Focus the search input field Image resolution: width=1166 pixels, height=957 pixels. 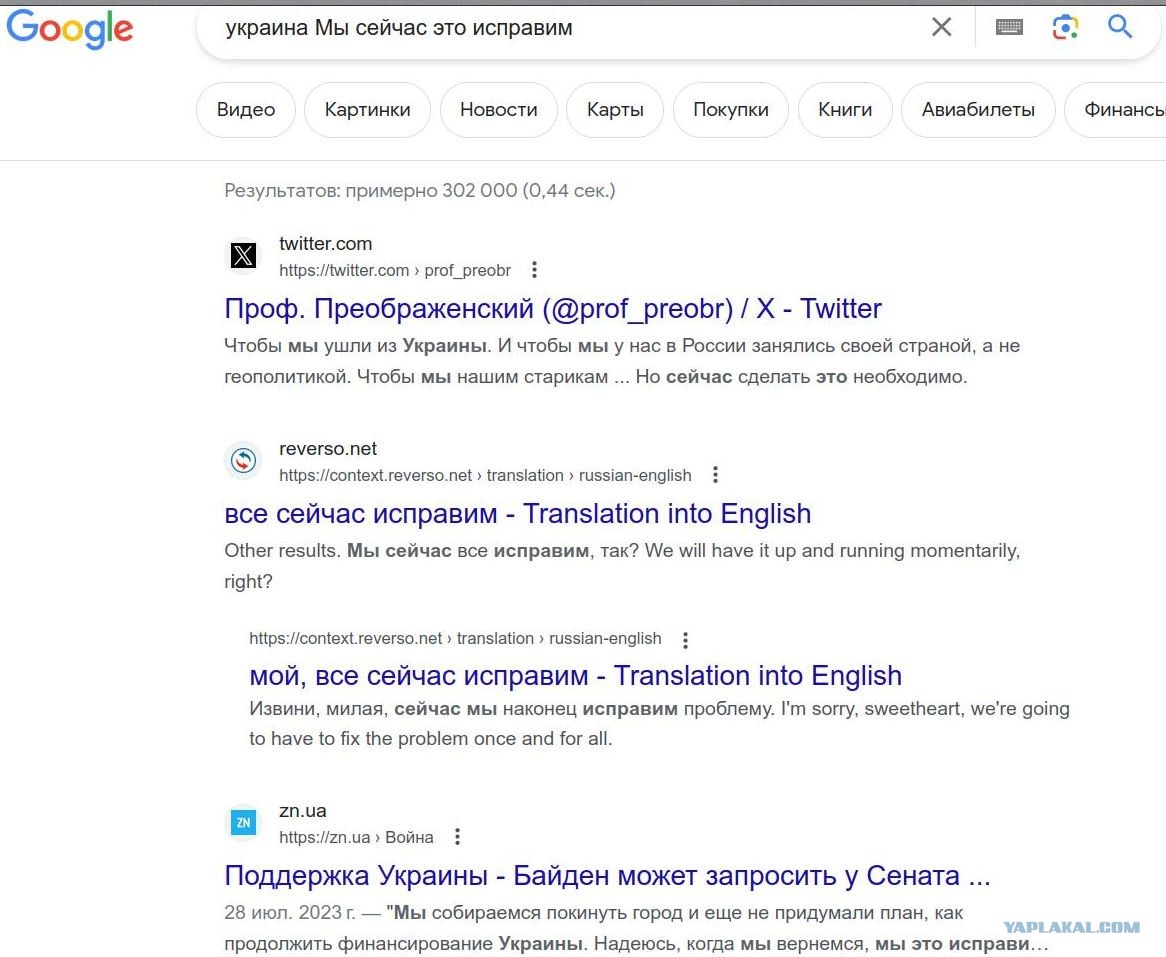pos(565,28)
